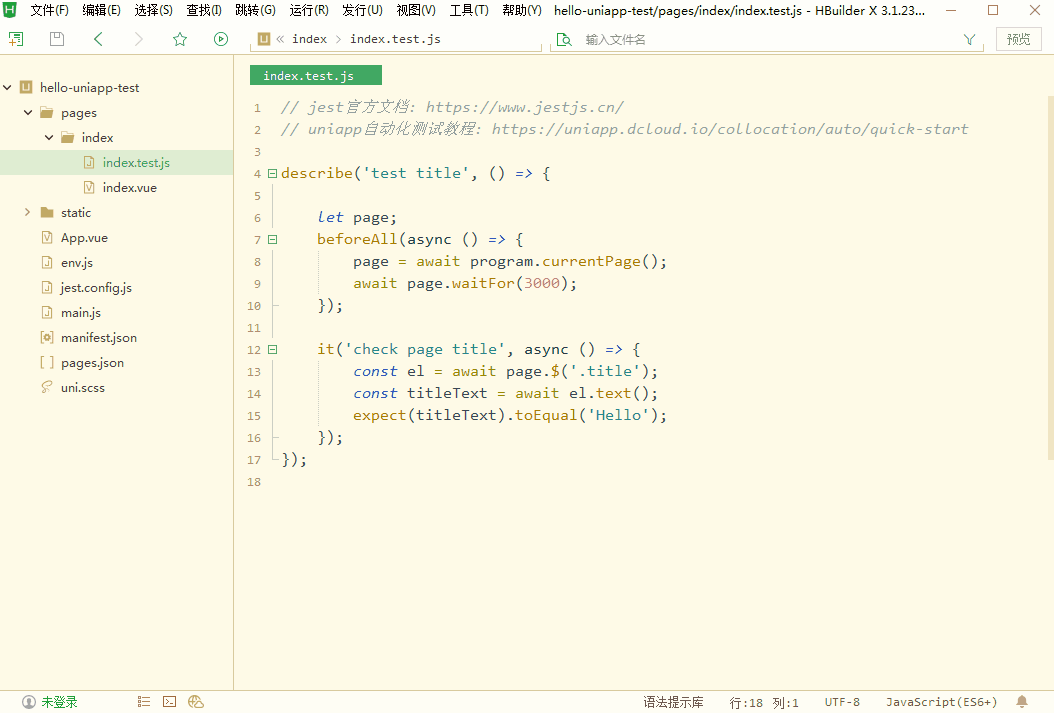Open the 工具(T) menu

pos(469,10)
